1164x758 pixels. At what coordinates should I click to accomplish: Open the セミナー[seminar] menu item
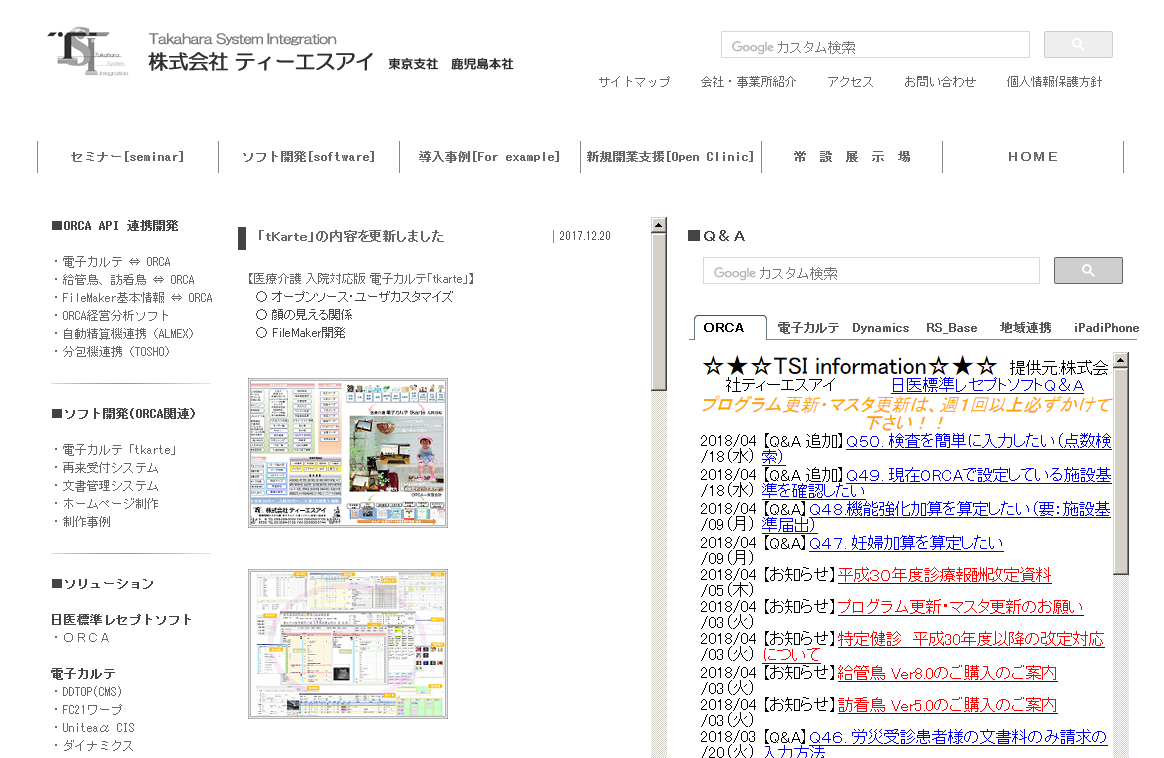pos(127,156)
